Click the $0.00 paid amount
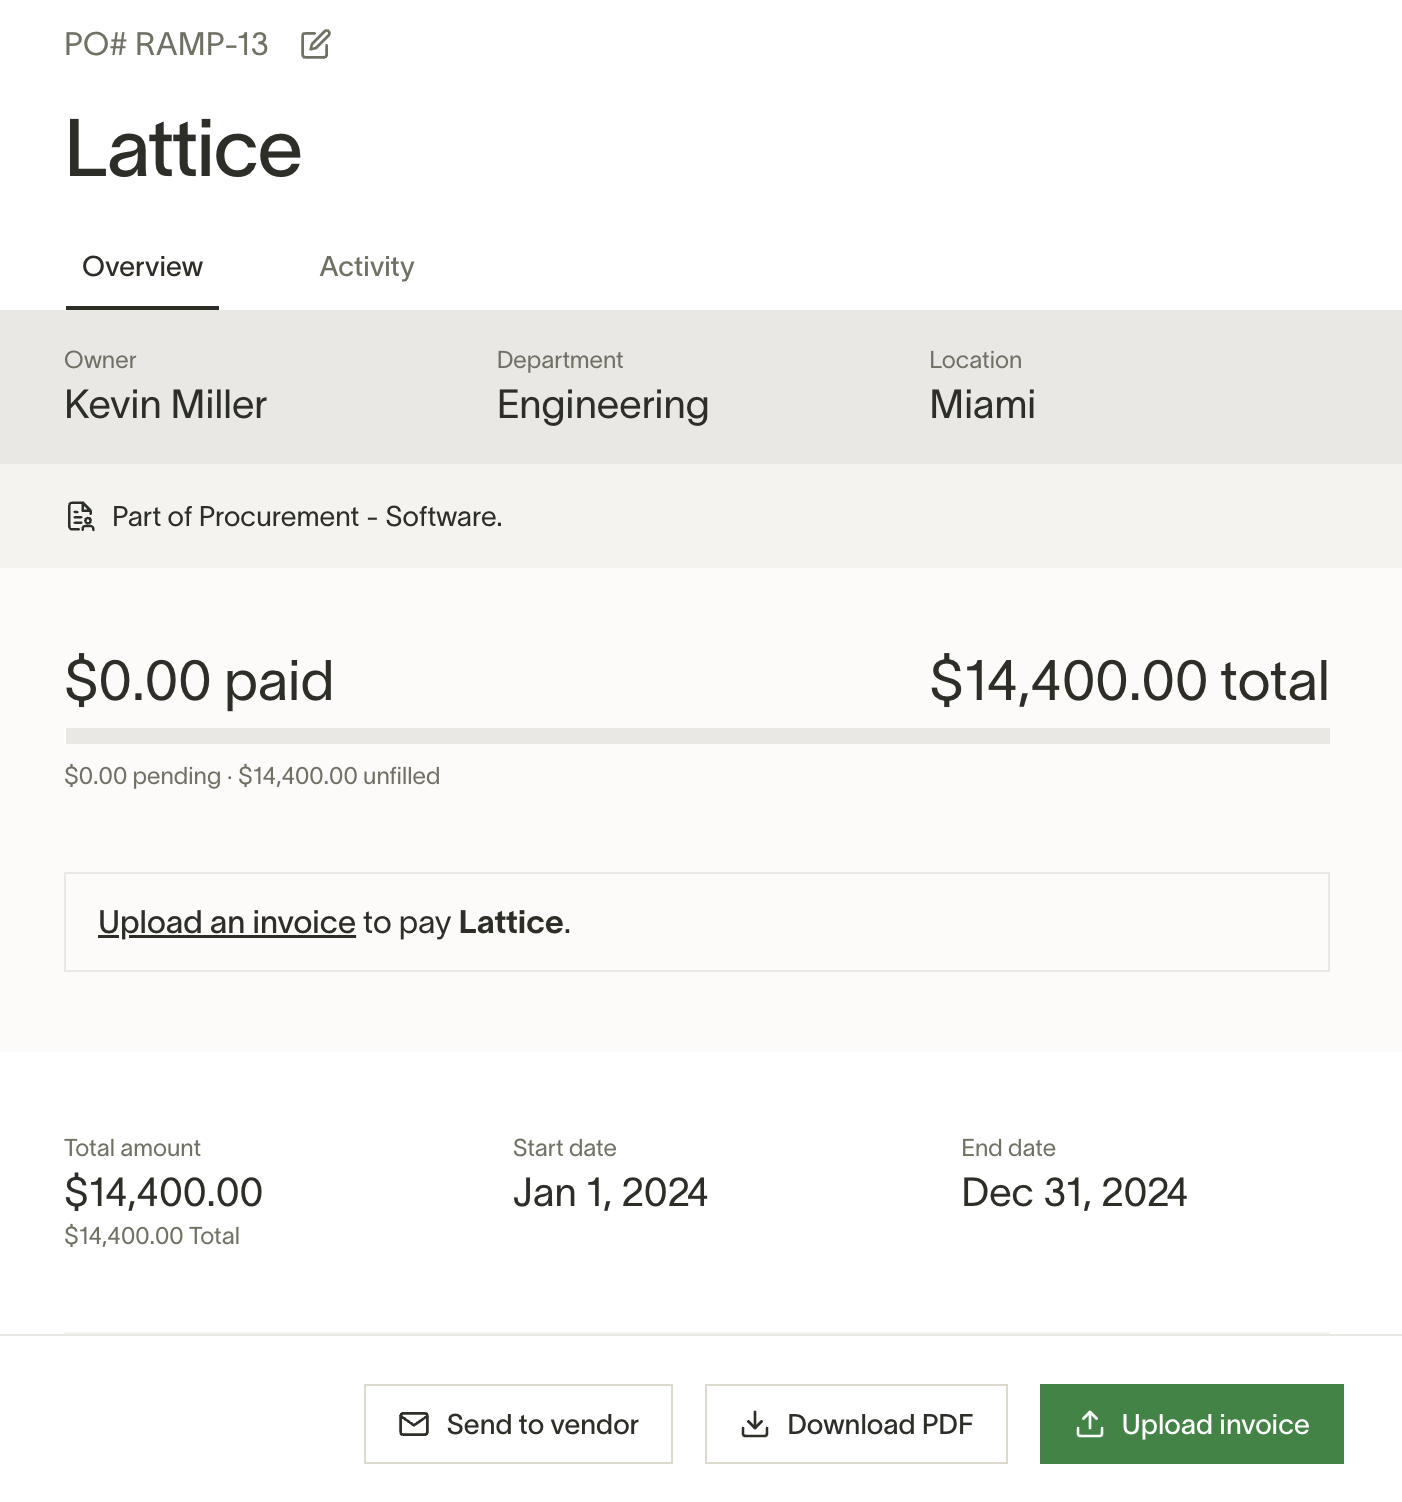 (199, 681)
